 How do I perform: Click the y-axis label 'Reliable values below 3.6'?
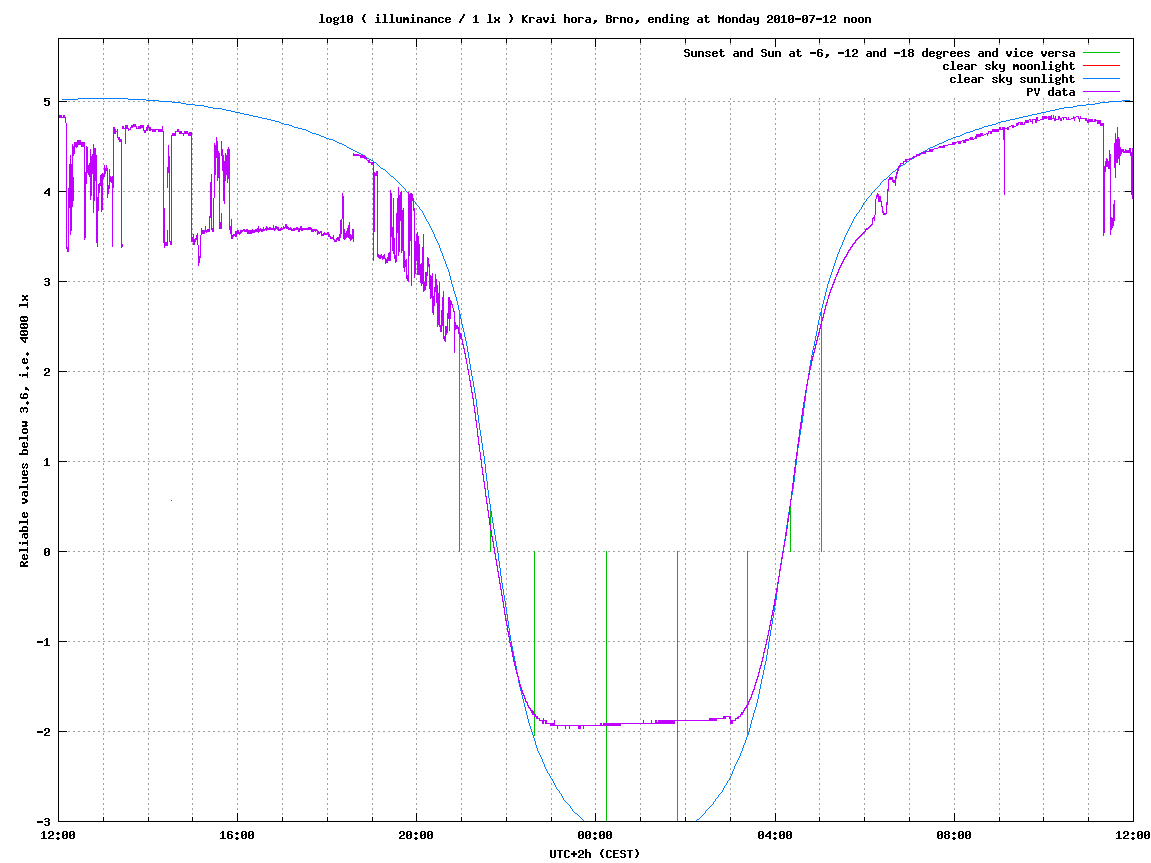[x=24, y=430]
